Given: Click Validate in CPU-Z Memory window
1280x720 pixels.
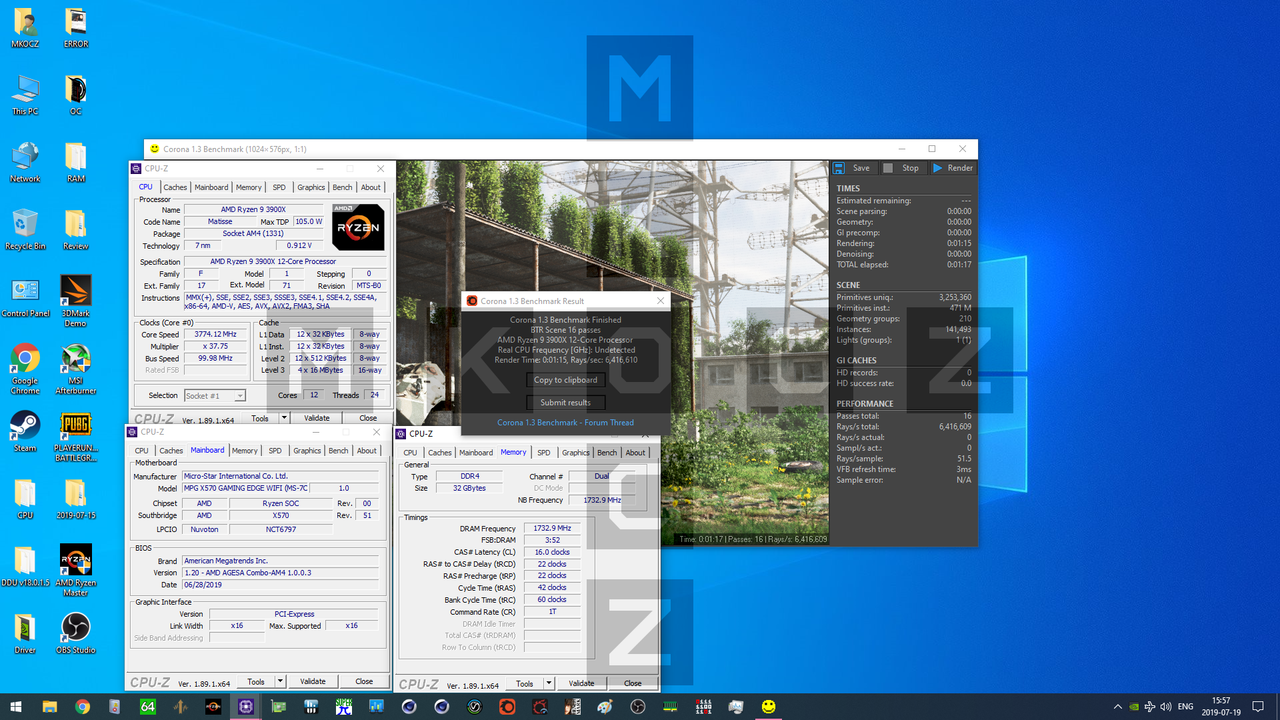Looking at the screenshot, I should [x=582, y=683].
